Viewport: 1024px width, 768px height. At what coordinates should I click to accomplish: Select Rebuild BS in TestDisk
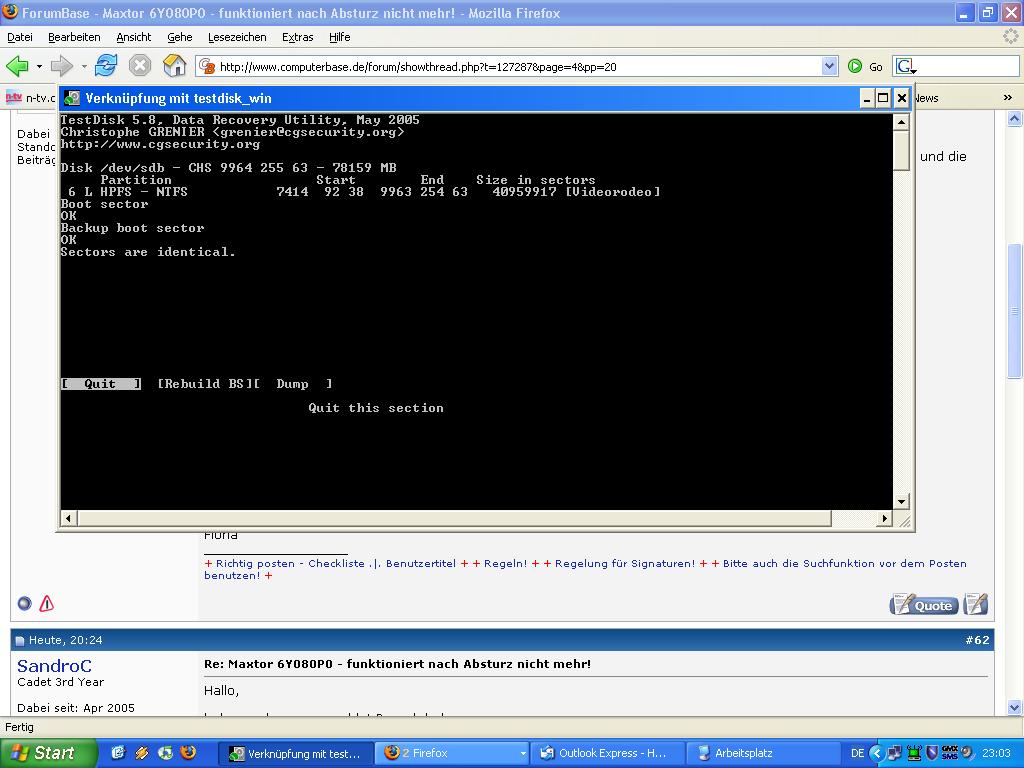coord(205,384)
